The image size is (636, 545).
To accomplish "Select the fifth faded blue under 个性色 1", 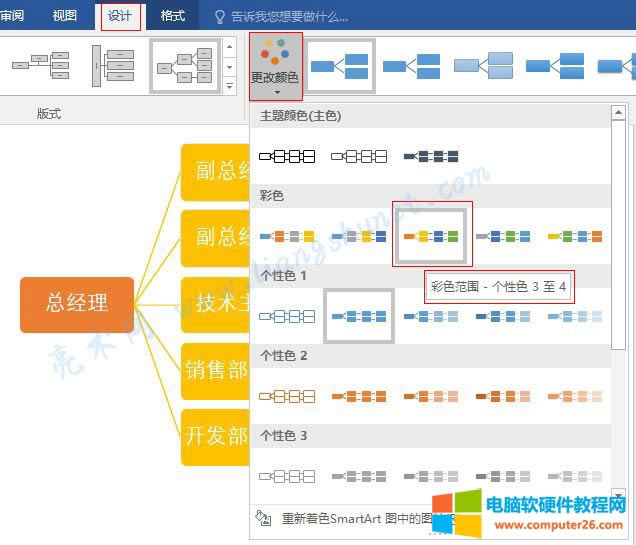I will pyautogui.click(x=575, y=316).
